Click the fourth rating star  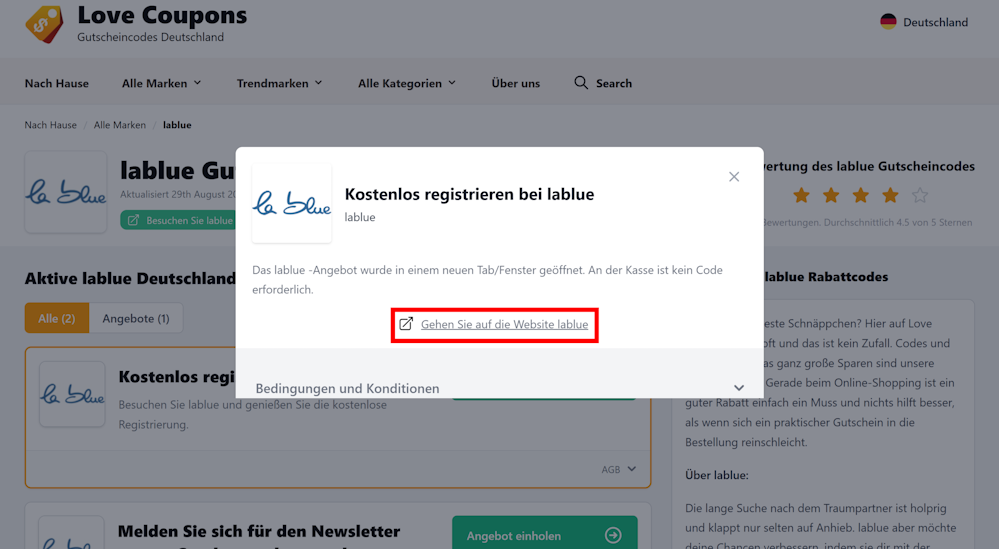pyautogui.click(x=890, y=195)
